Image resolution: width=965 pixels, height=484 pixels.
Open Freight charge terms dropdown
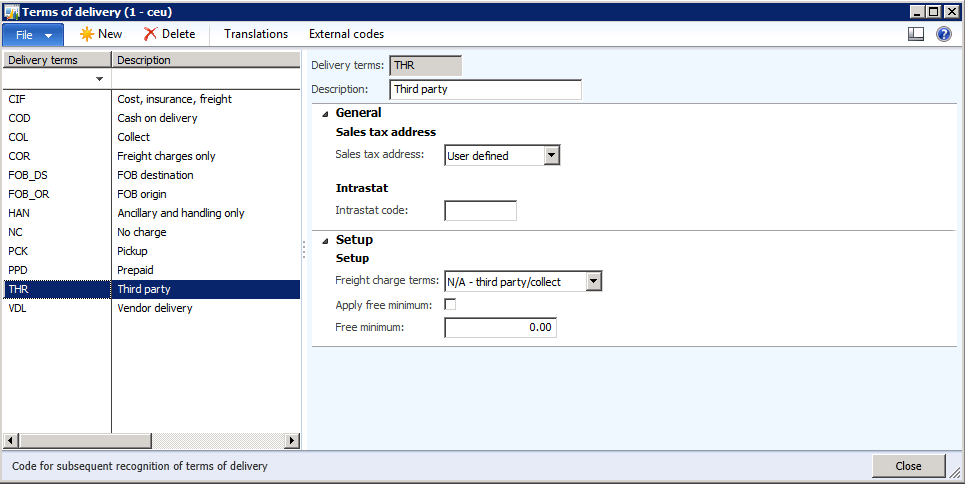(593, 282)
